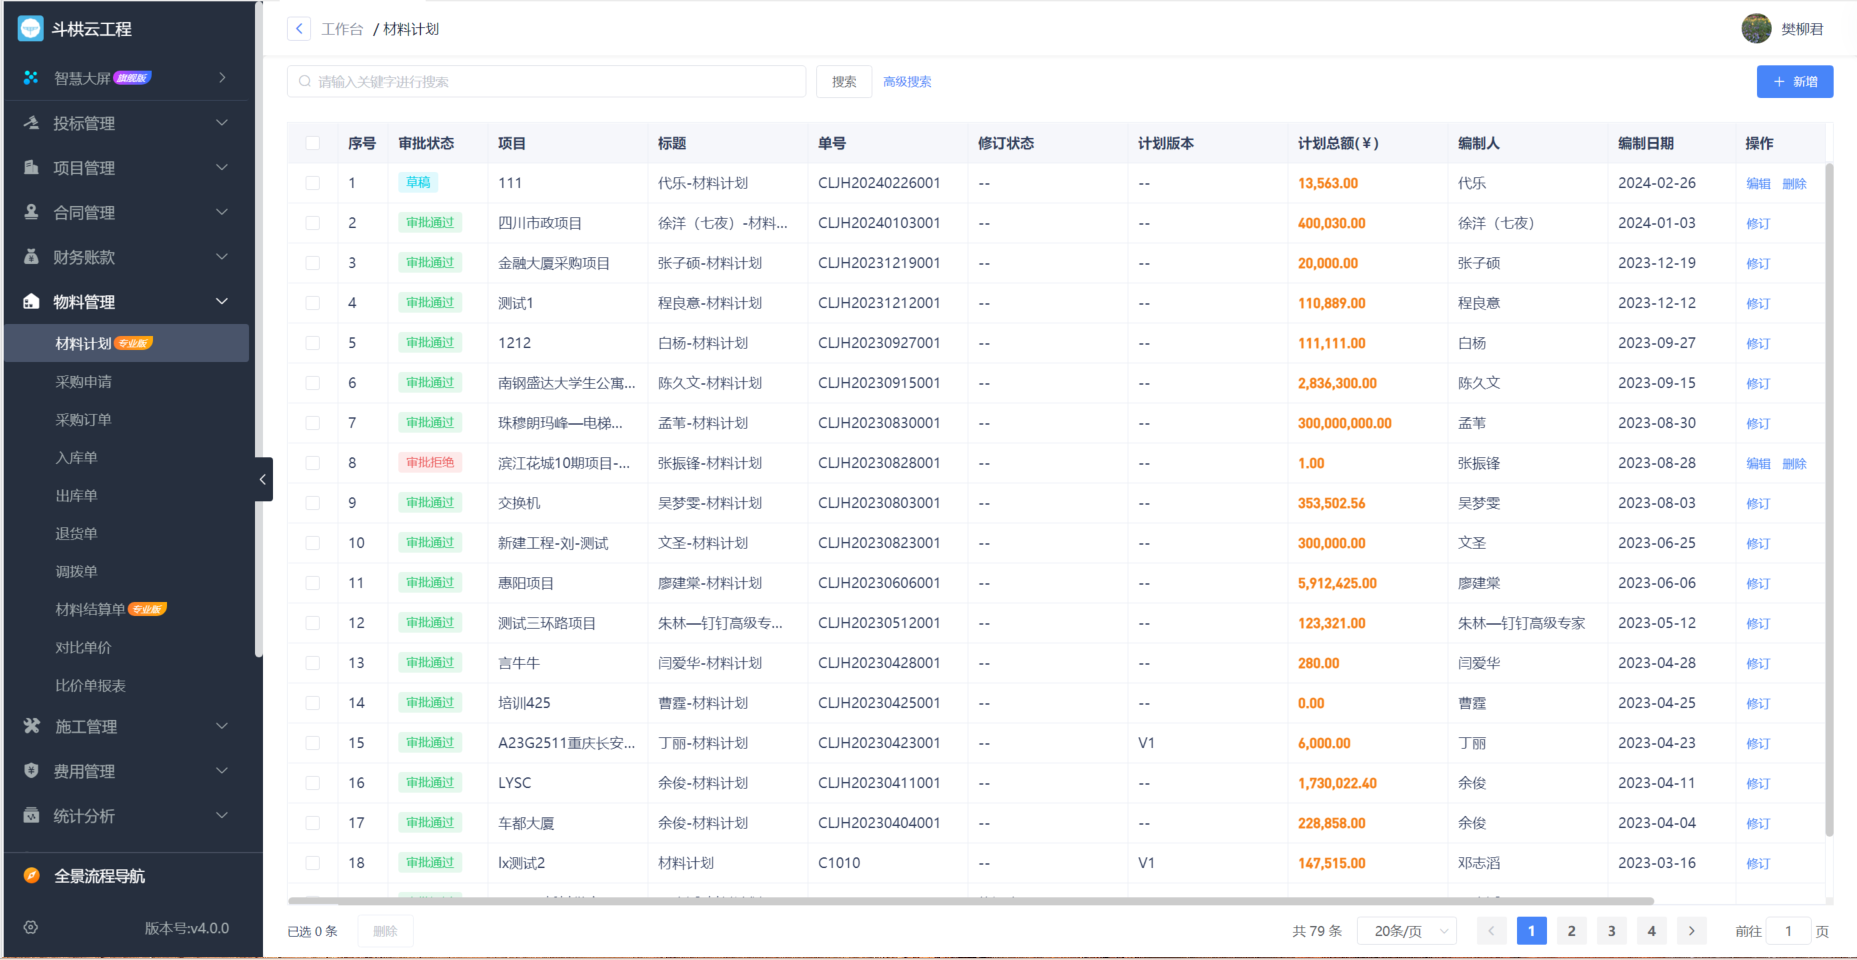
Task: Tick the checkbox for row 1 (111 project)
Action: 312,183
